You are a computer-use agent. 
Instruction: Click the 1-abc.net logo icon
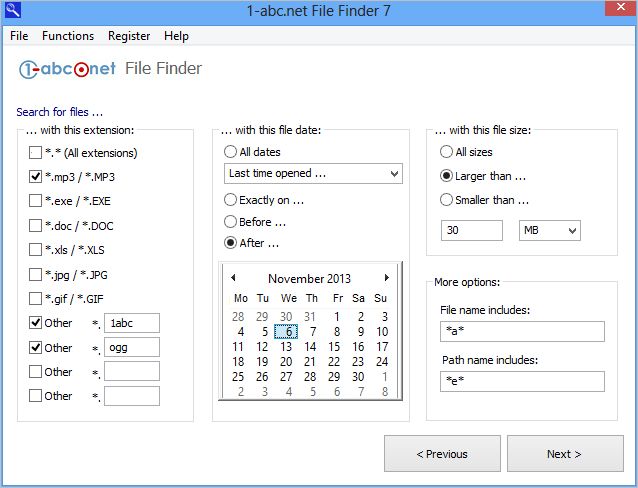(66, 70)
